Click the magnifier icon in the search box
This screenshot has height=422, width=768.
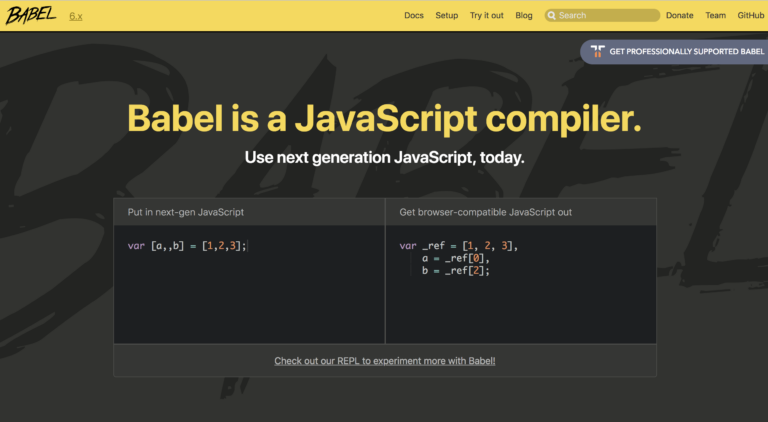pyautogui.click(x=552, y=16)
